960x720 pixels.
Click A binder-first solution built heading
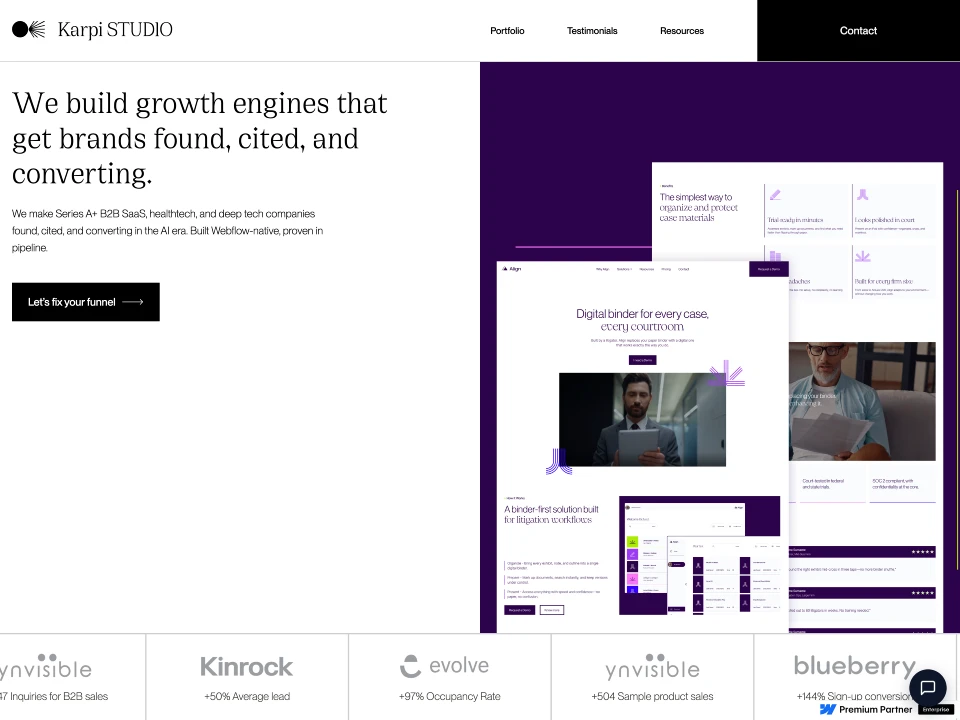pos(551,514)
